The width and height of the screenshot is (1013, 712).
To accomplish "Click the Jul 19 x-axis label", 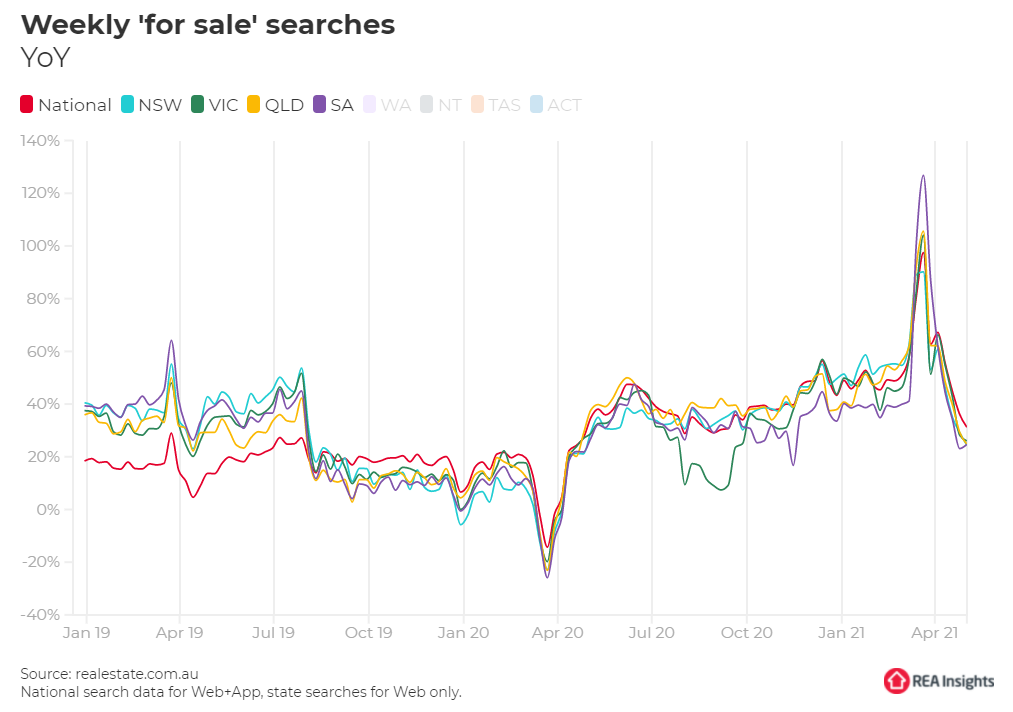I will (274, 632).
